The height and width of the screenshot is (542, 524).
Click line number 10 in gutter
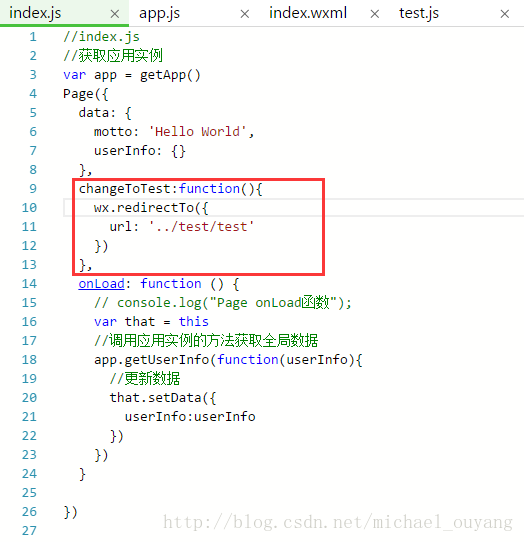[x=29, y=208]
